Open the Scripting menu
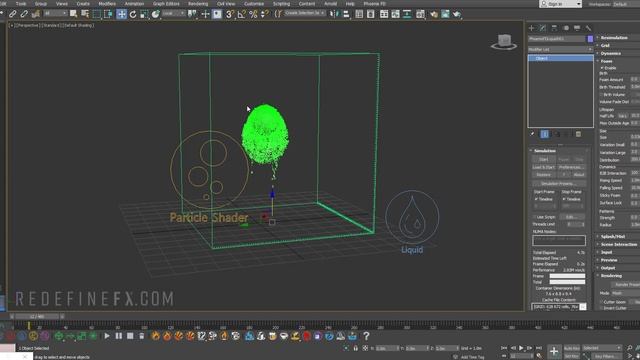Image resolution: width=640 pixels, height=360 pixels. [281, 4]
